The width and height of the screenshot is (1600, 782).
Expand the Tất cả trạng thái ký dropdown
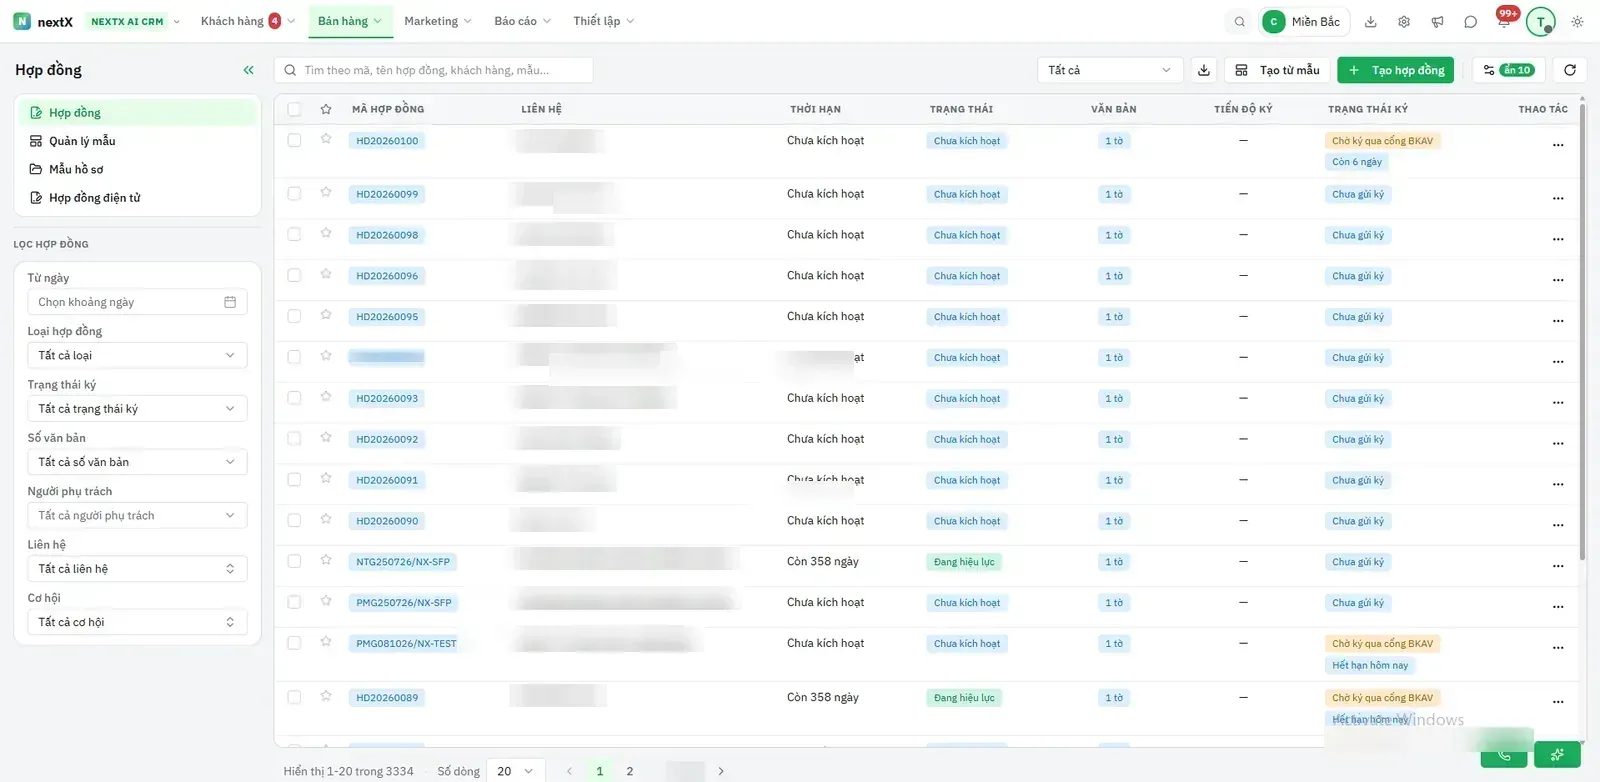pyautogui.click(x=137, y=408)
